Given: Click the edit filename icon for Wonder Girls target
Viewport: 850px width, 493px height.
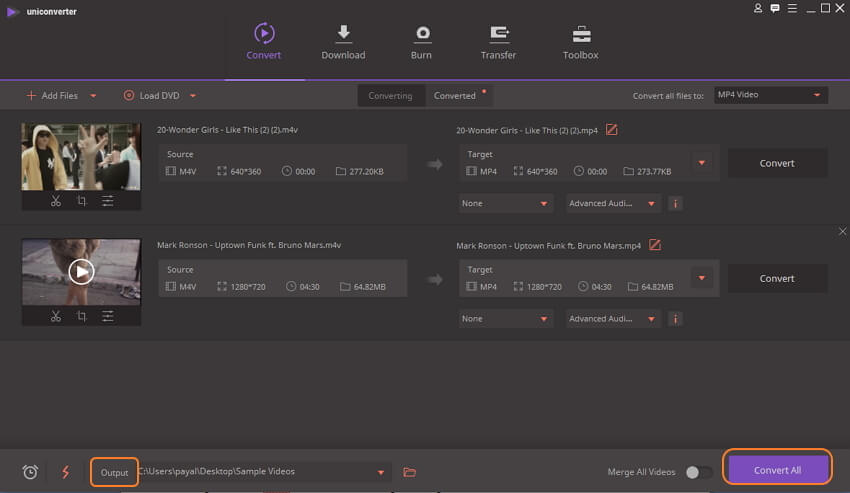Looking at the screenshot, I should click(612, 130).
